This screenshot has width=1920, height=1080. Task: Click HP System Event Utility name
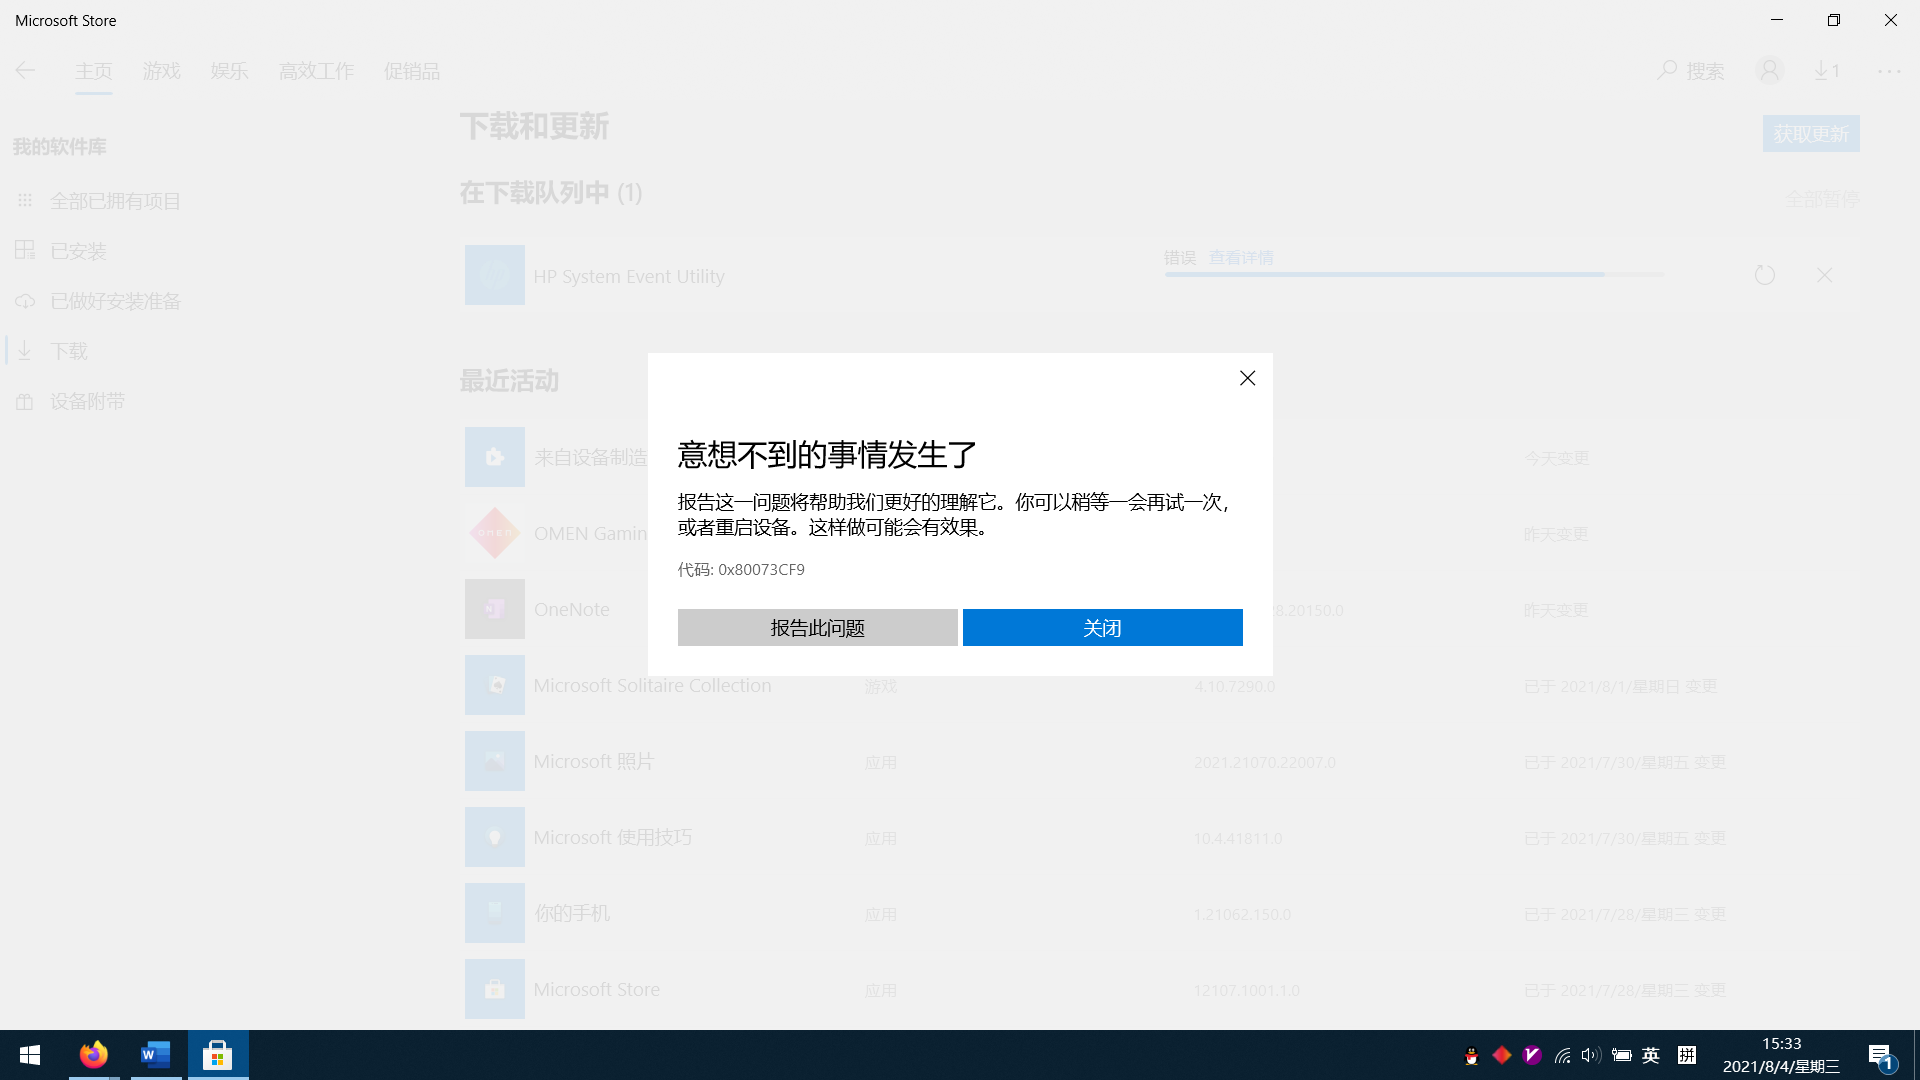point(629,276)
